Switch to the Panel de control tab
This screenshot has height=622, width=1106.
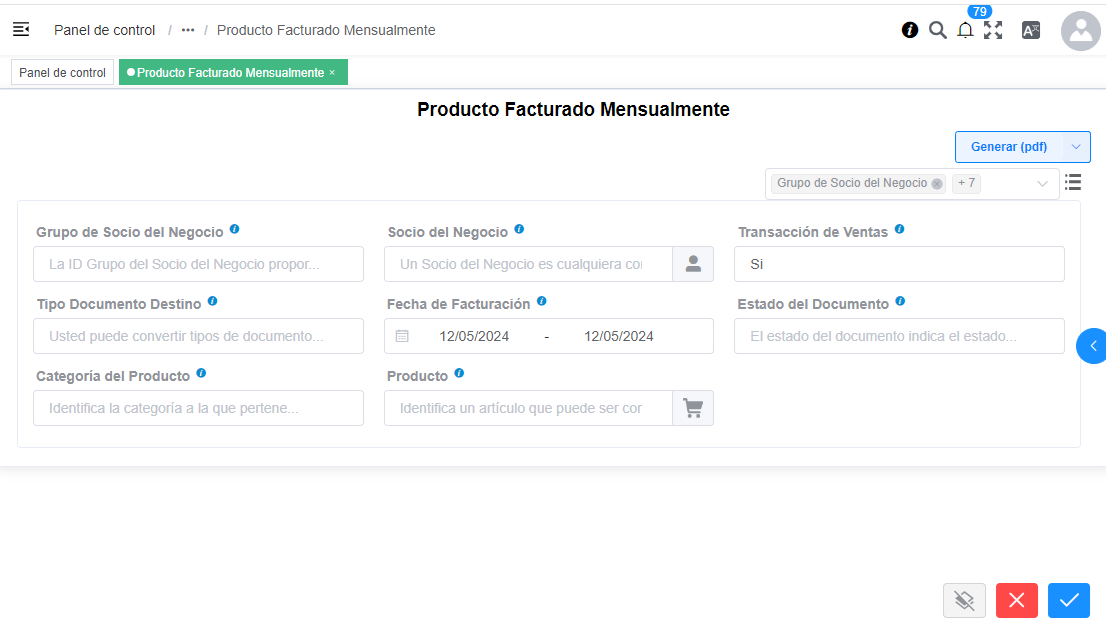click(62, 71)
